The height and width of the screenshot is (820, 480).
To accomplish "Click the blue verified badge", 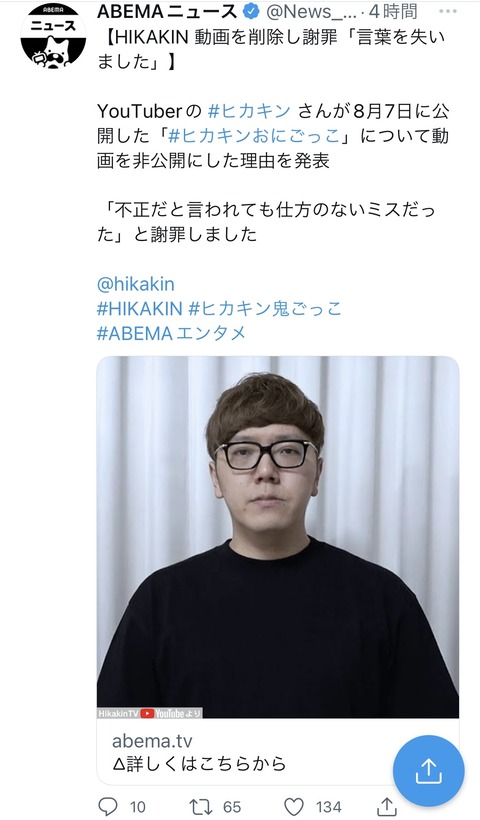I will point(253,12).
